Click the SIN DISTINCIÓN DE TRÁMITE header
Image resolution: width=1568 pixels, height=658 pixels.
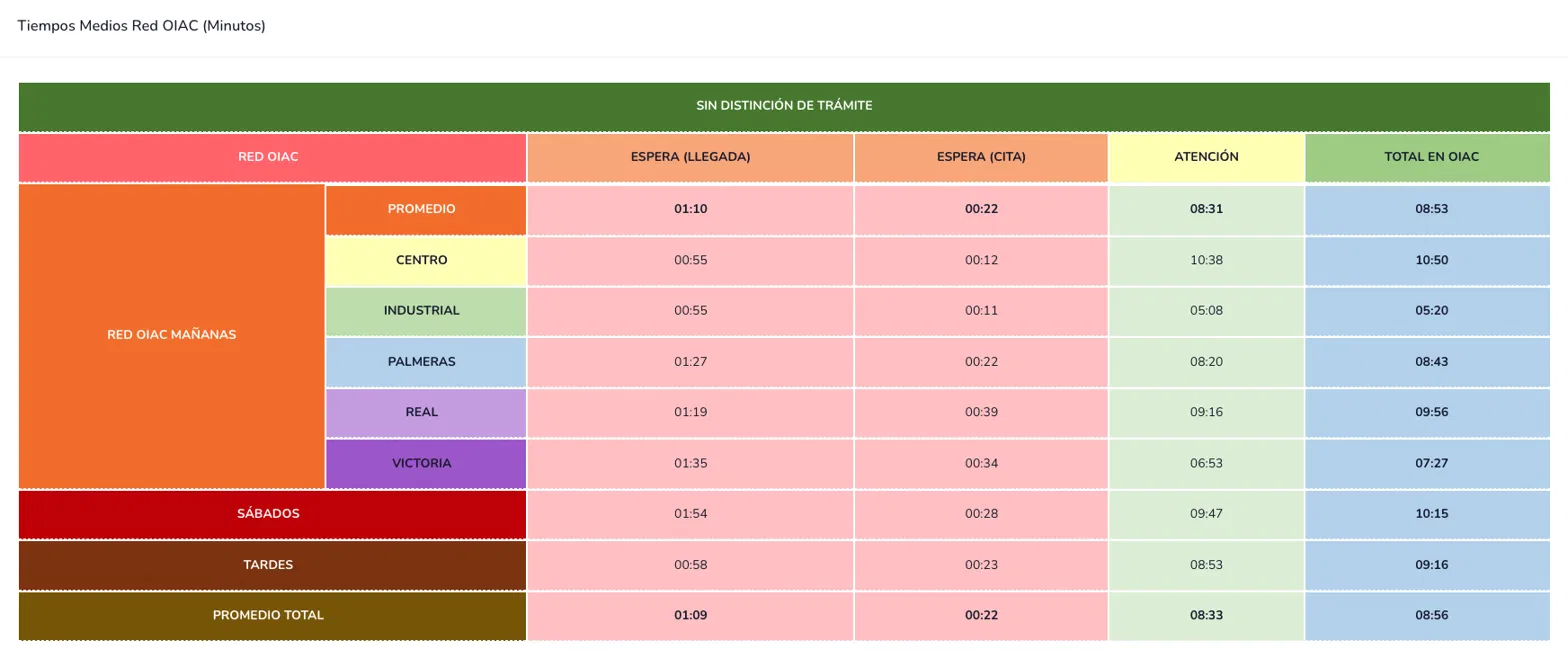pos(784,106)
